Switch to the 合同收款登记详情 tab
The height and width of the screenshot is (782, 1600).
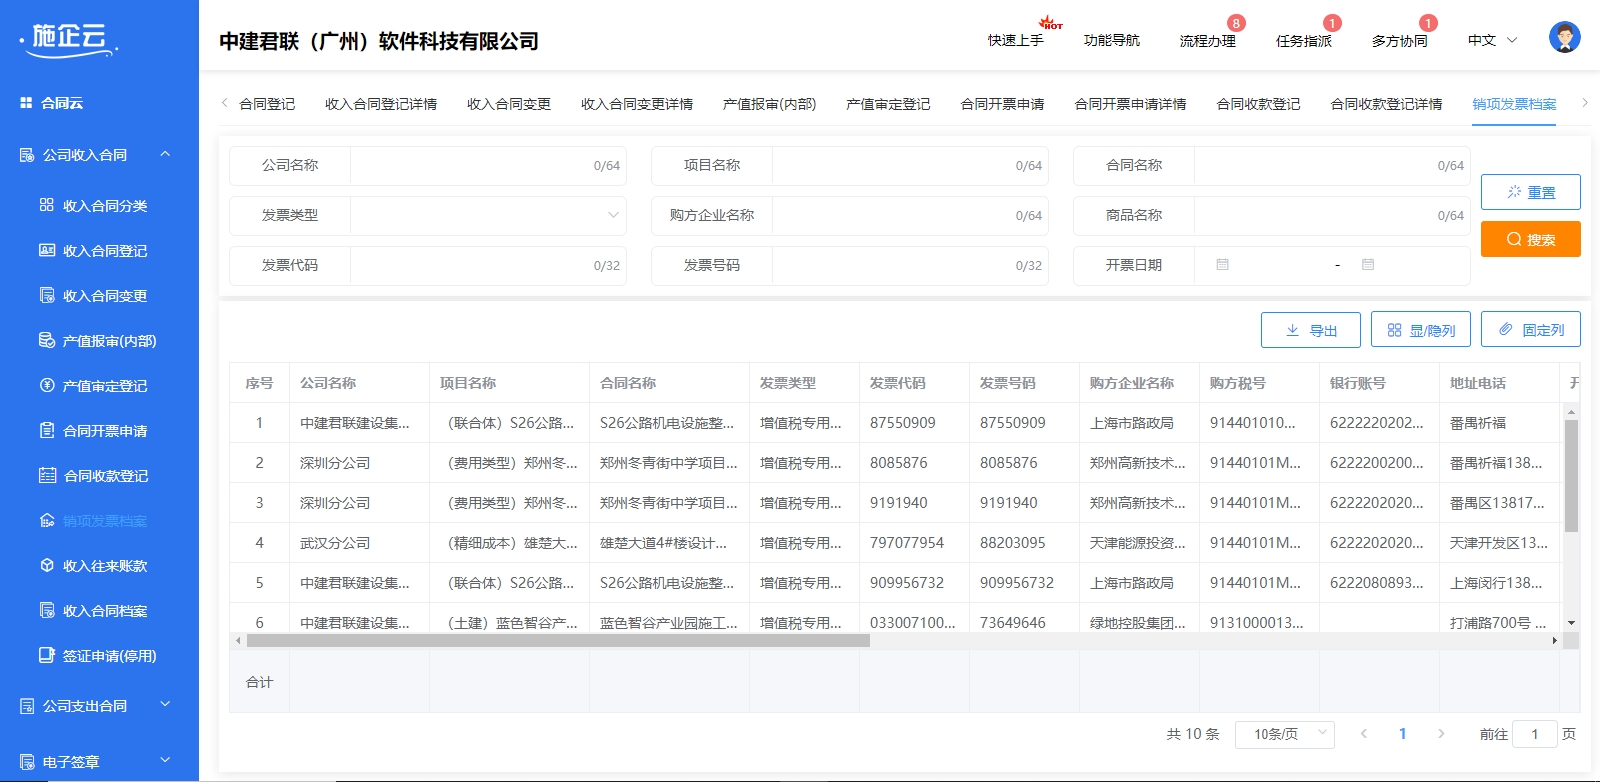click(x=1386, y=104)
